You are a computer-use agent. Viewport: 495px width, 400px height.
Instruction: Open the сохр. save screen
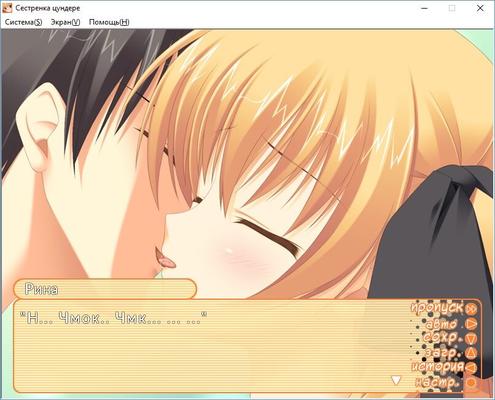coord(450,338)
